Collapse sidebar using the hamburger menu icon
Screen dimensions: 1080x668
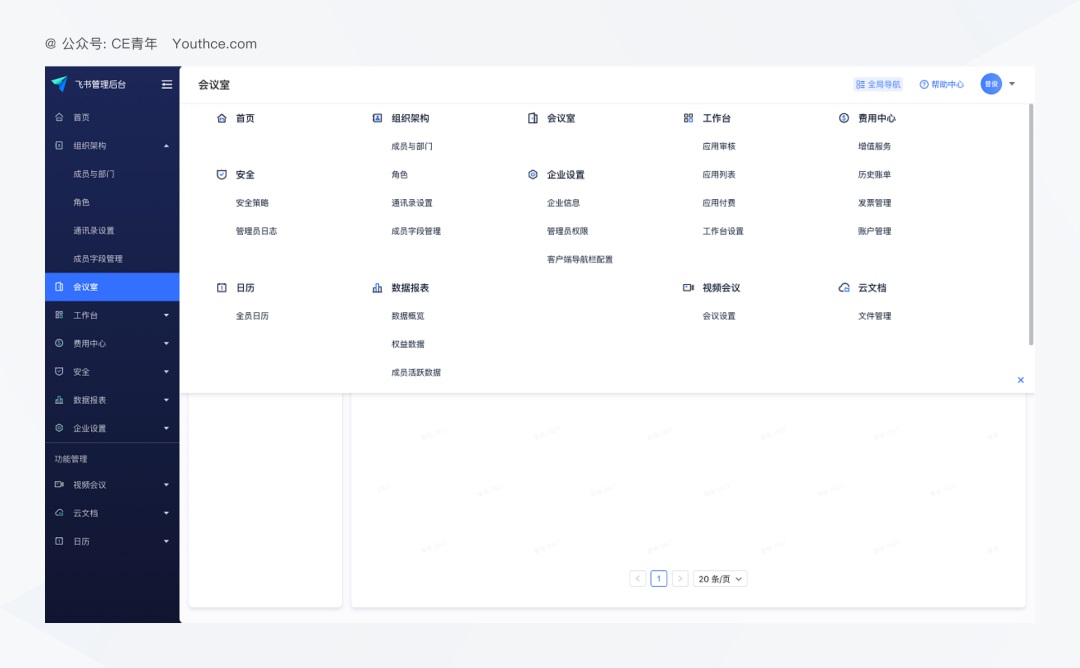[167, 84]
